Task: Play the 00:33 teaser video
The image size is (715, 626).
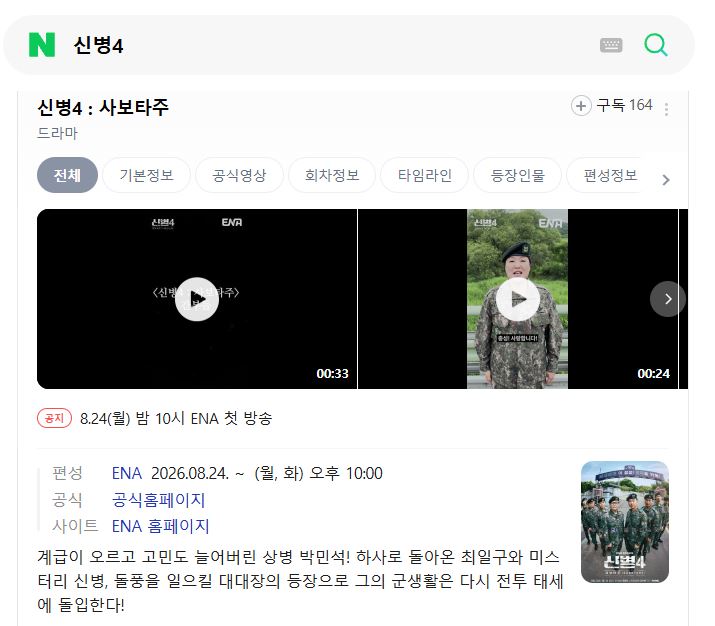Action: 197,299
